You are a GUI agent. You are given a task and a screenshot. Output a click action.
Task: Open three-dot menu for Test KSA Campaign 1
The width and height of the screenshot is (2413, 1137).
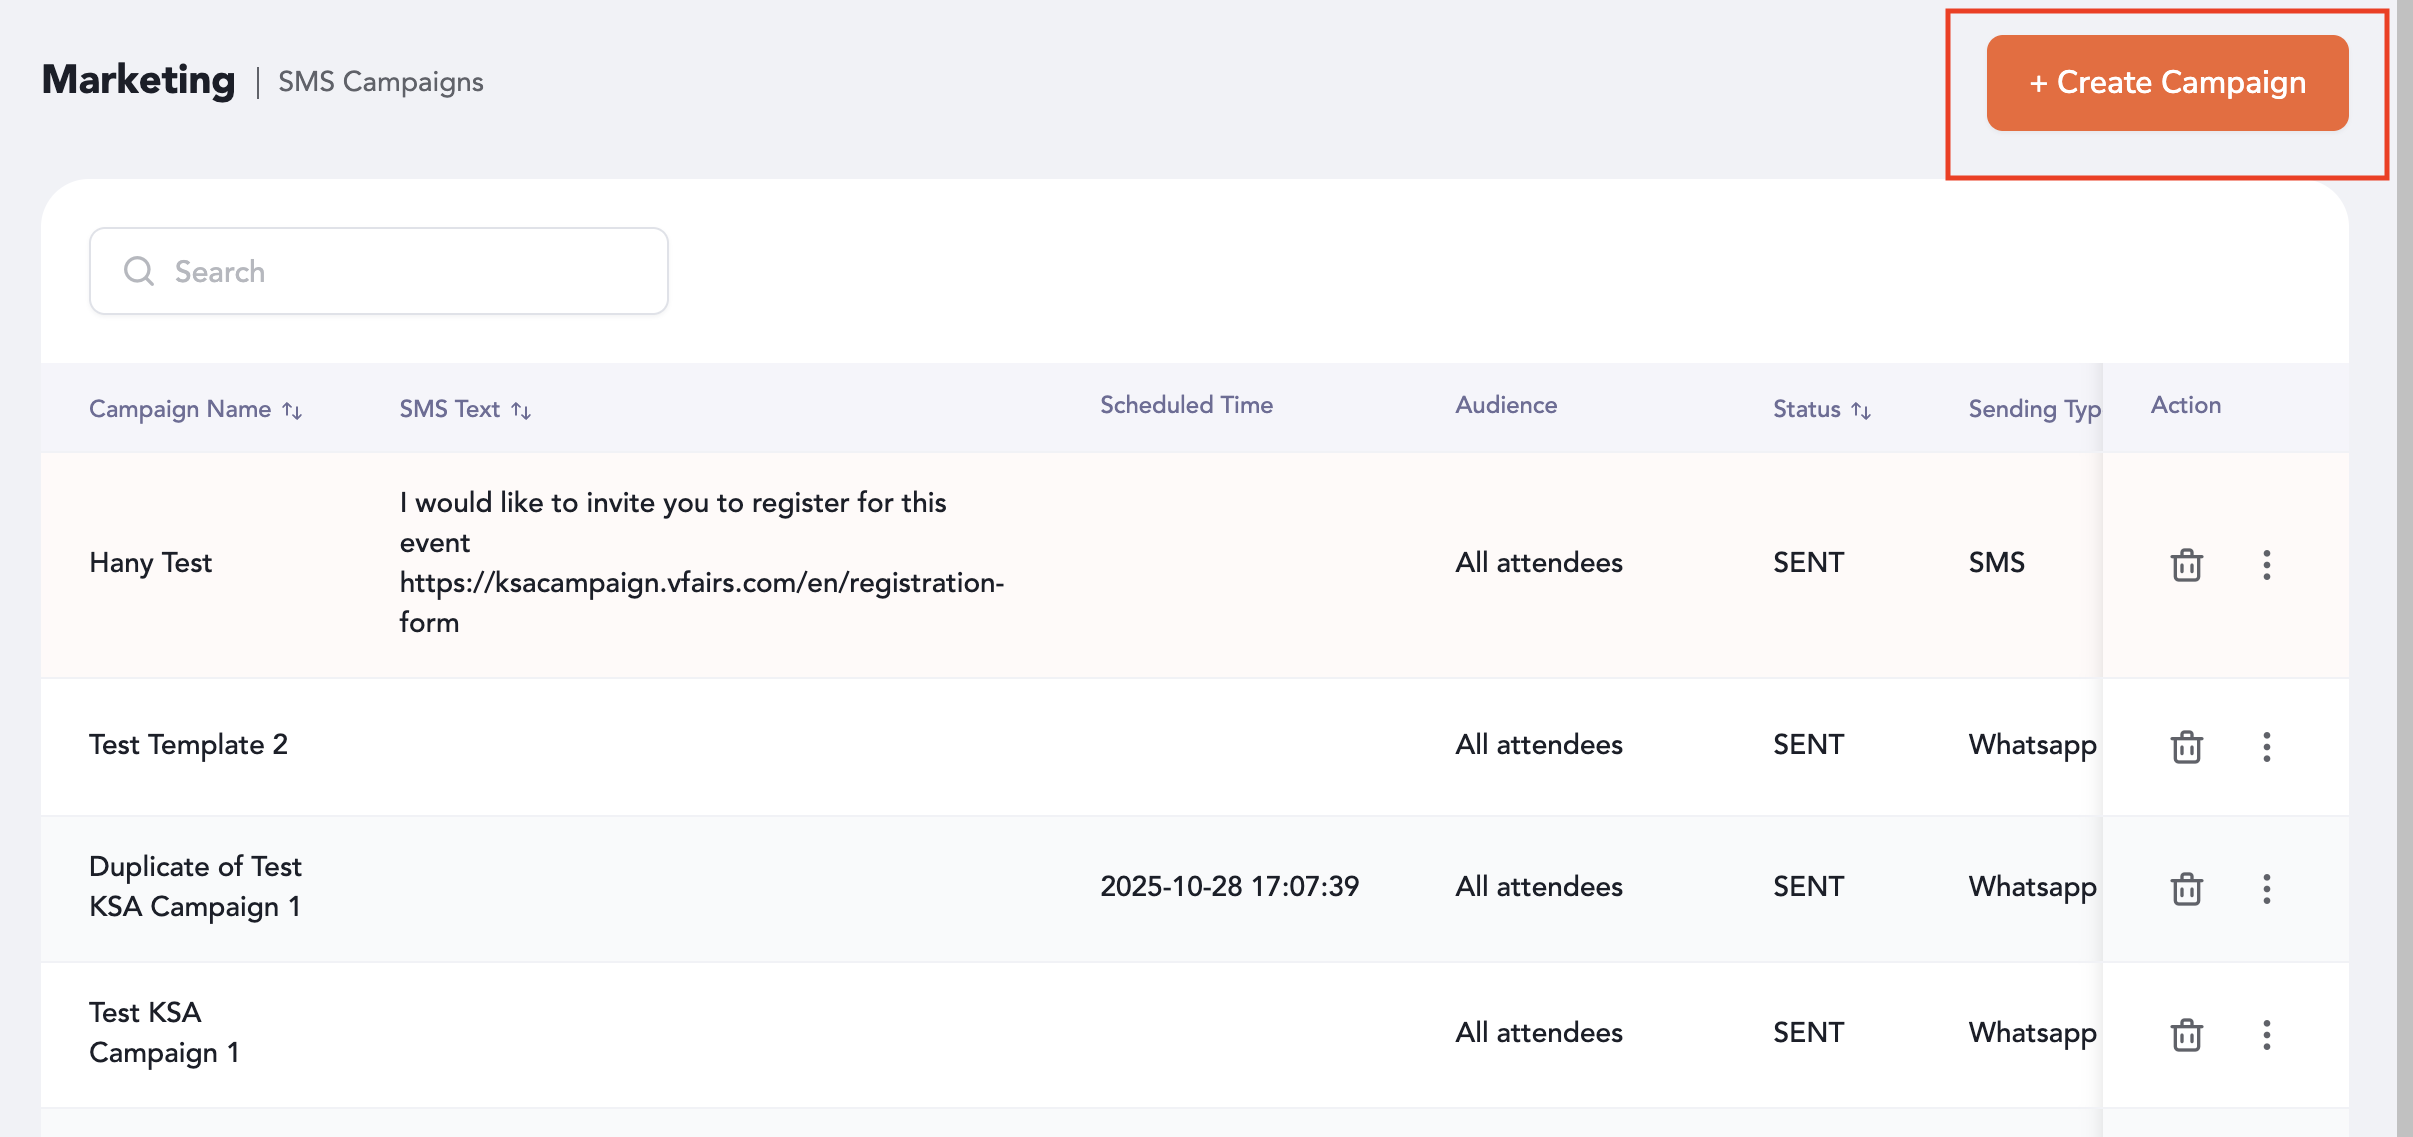coord(2266,1035)
